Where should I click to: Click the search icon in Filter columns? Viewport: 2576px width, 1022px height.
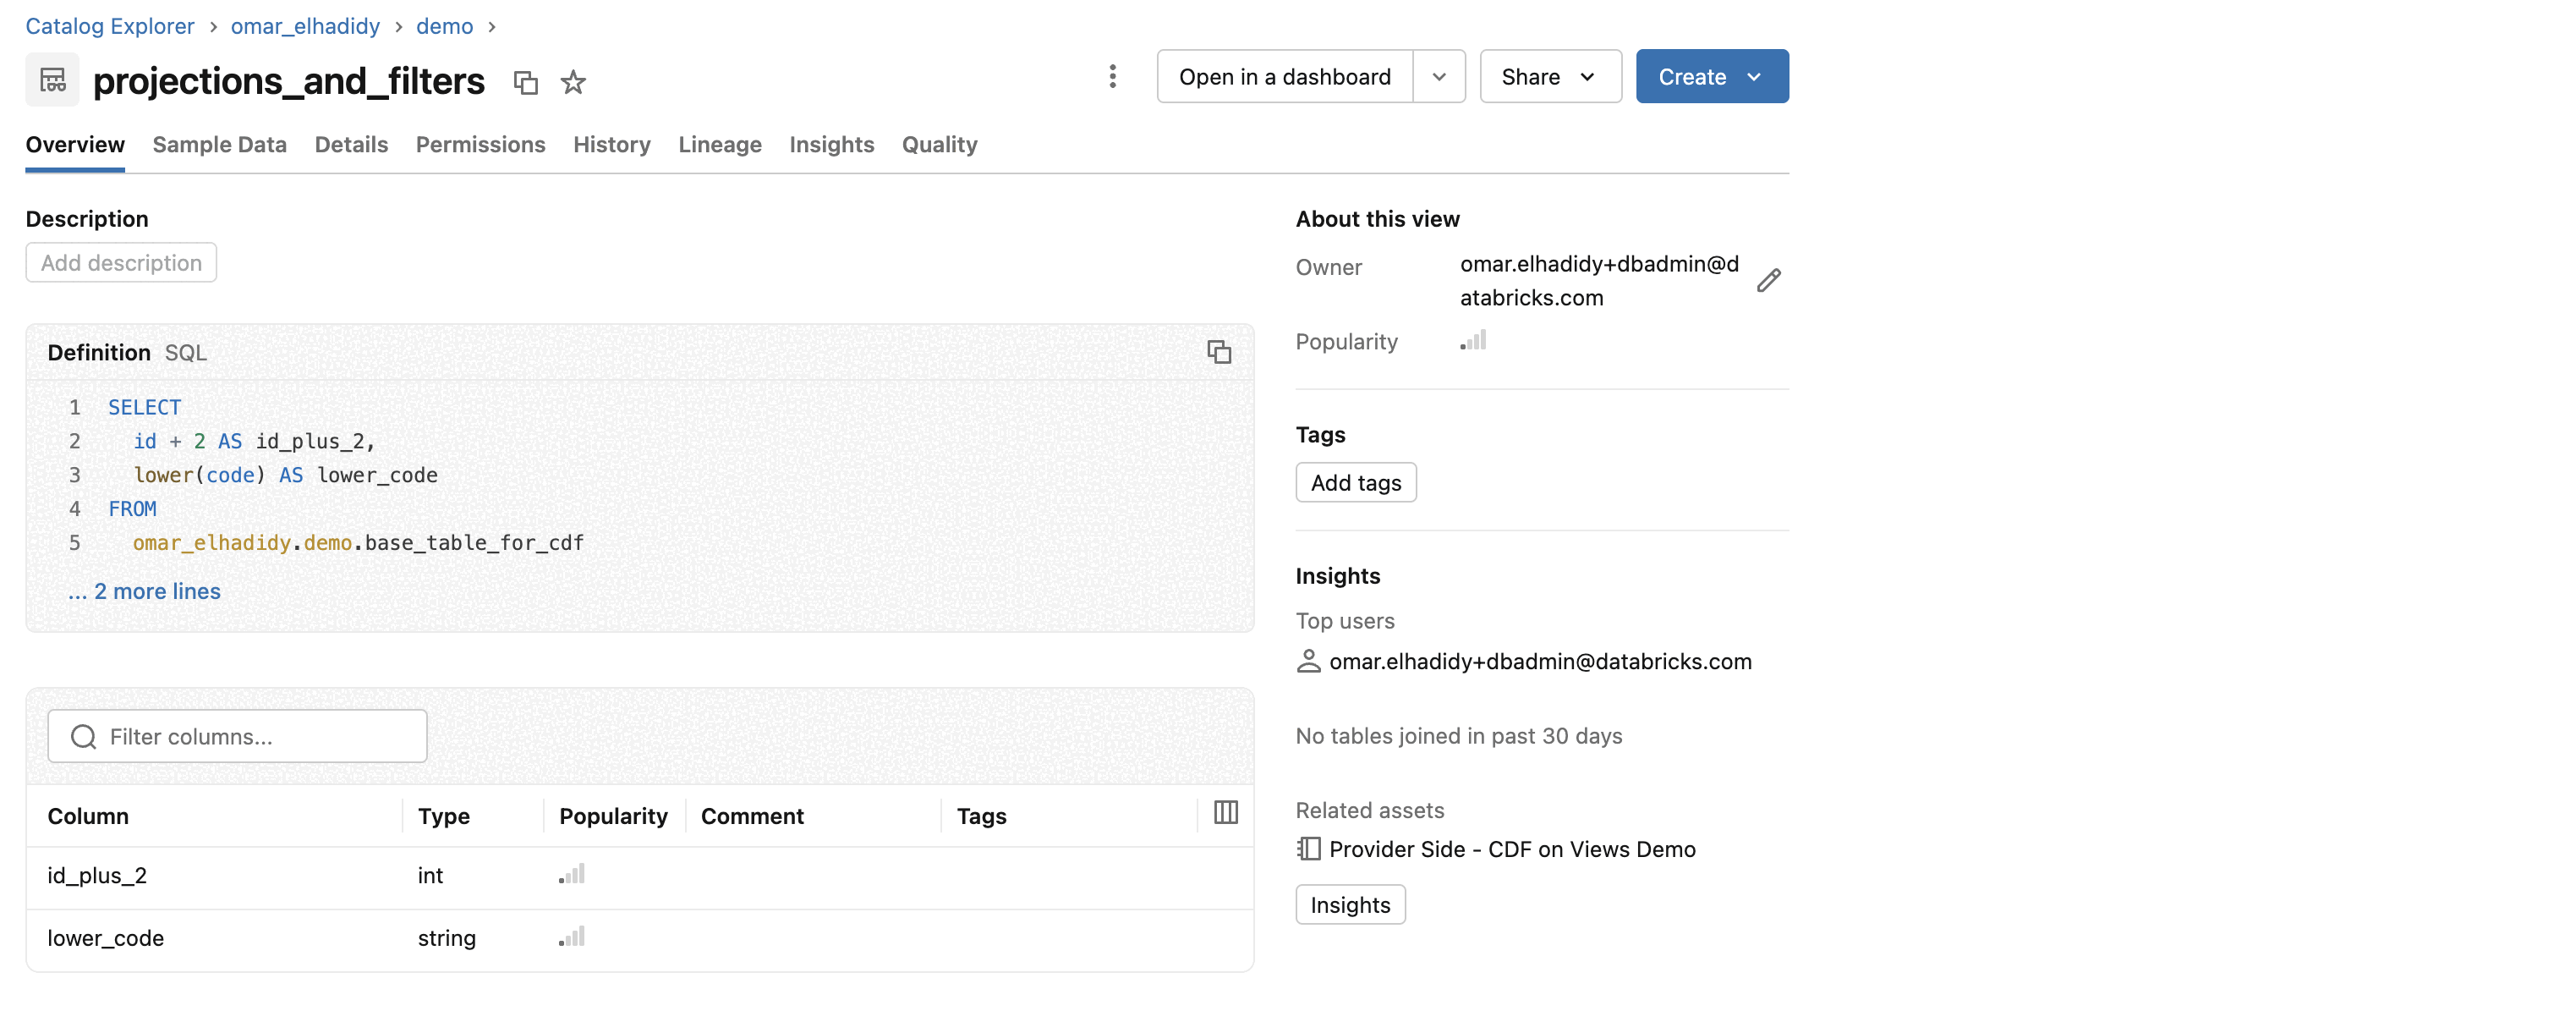[84, 737]
